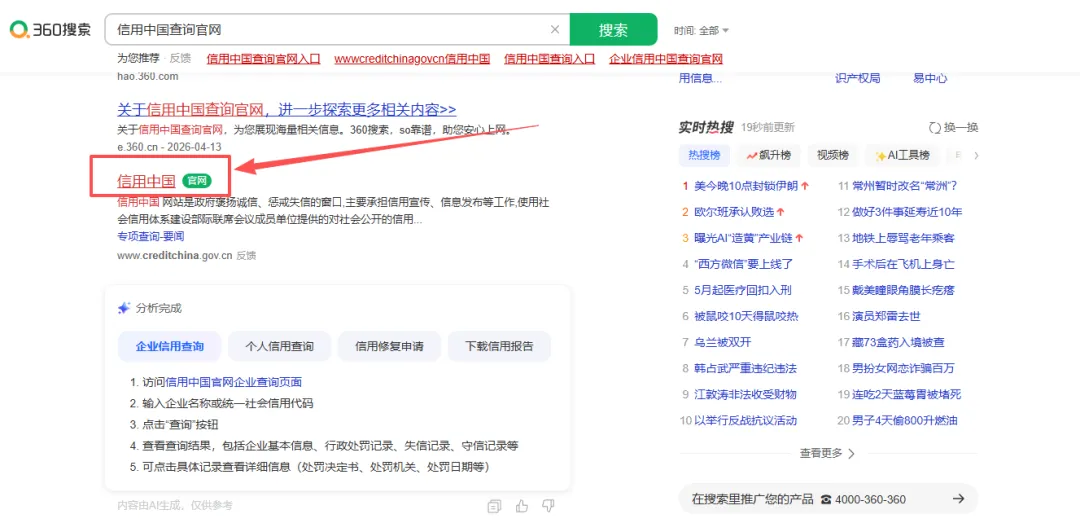Open hot search 戴美瞳眼角膜长疙瘩
Screen dimensions: 1080x523
click(x=904, y=290)
